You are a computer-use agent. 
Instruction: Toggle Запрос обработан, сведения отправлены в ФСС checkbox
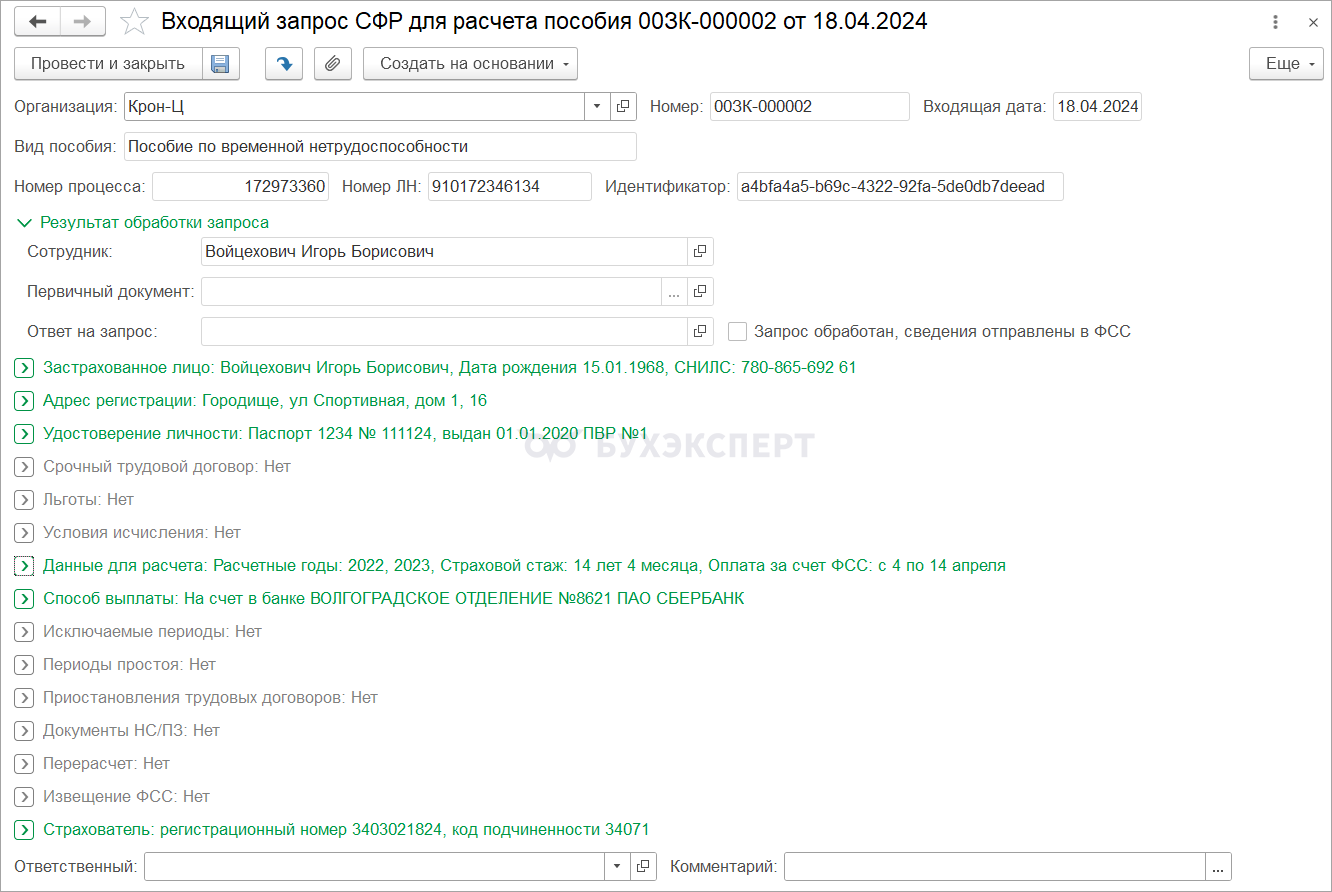[x=738, y=331]
